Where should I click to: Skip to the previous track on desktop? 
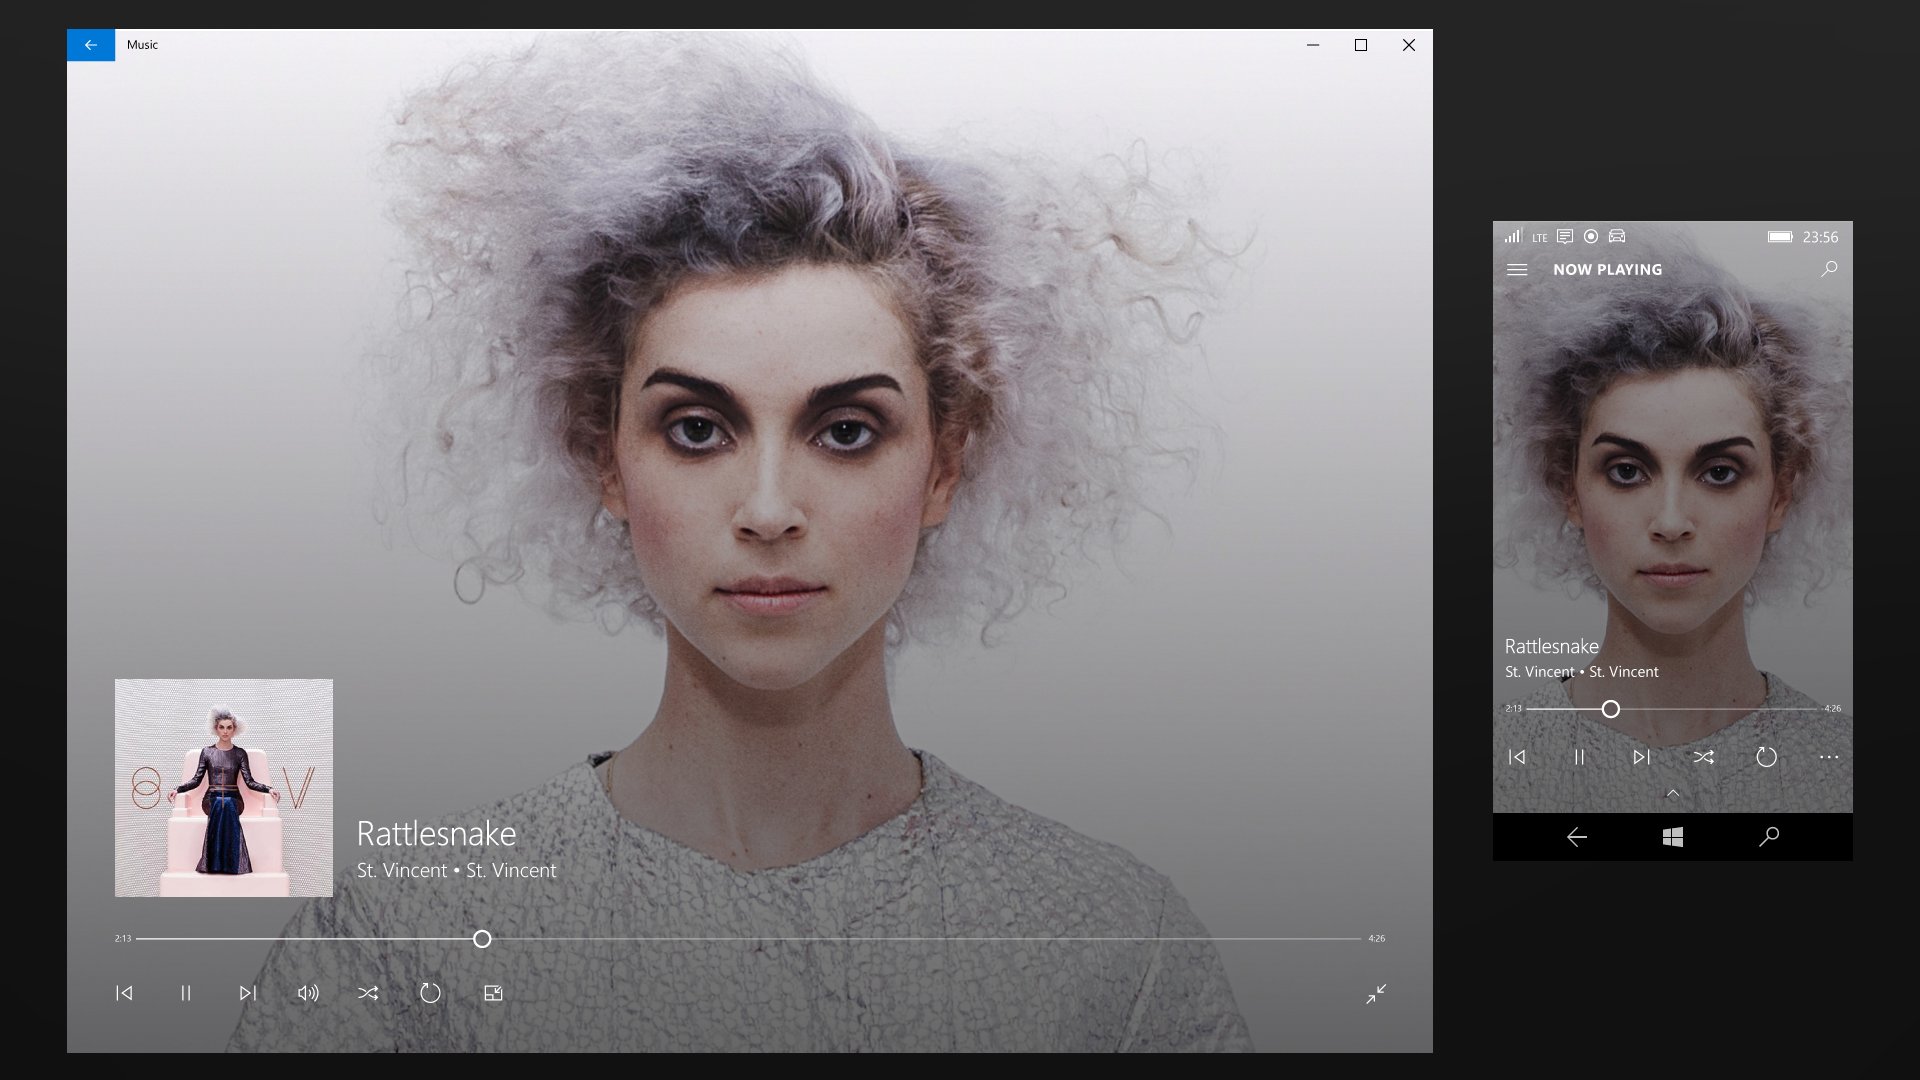pyautogui.click(x=124, y=993)
